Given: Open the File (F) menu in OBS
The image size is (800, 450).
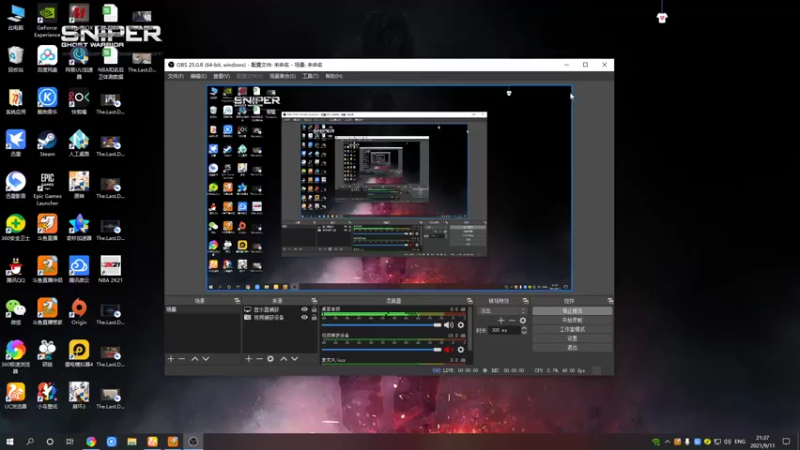Looking at the screenshot, I should tap(176, 76).
